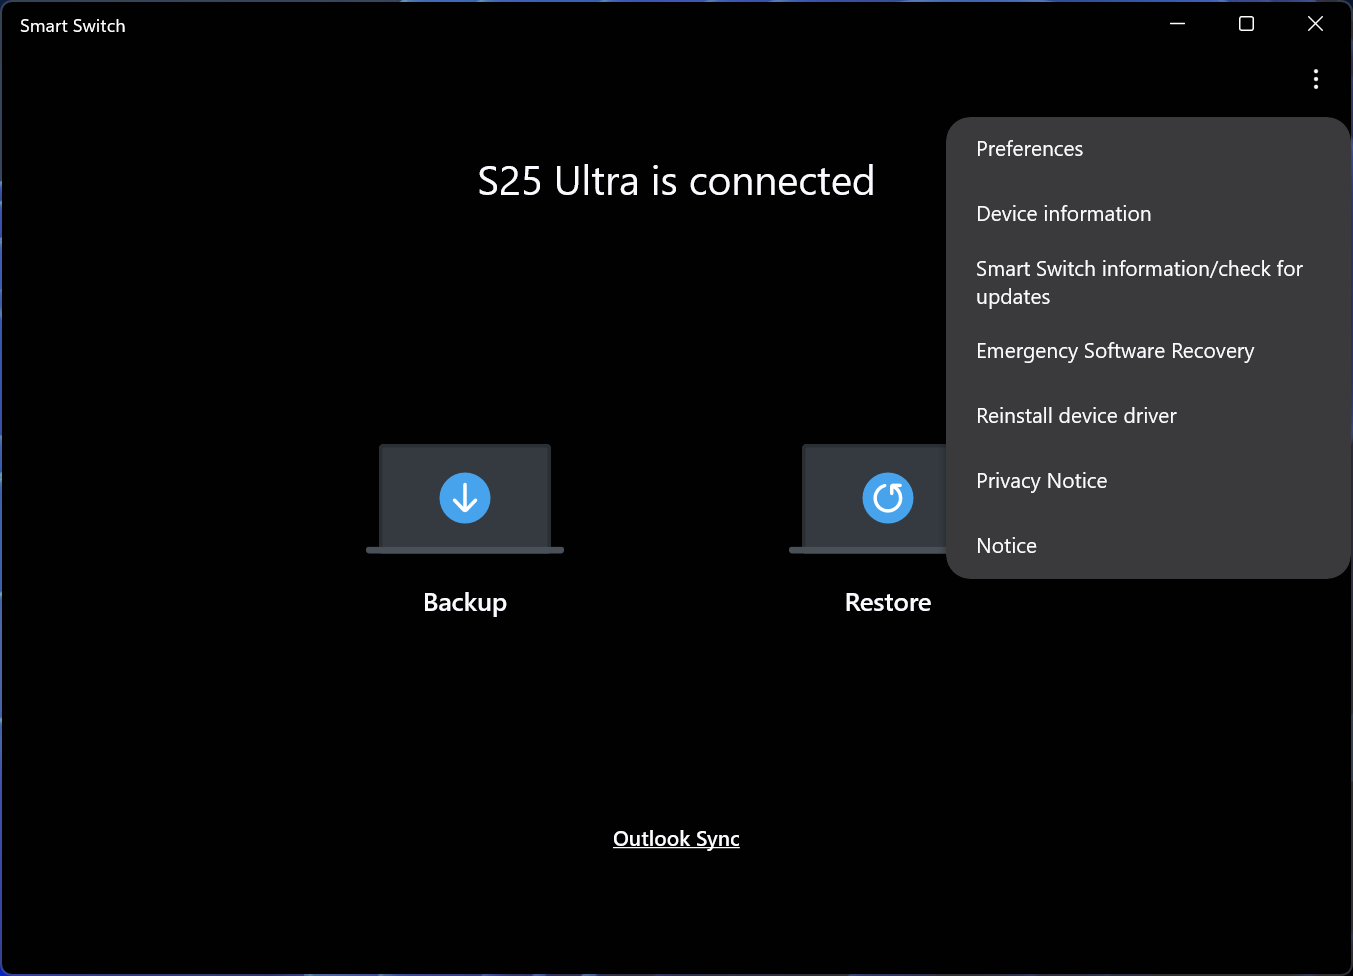Click the Smart Switch title bar icon area
The height and width of the screenshot is (976, 1353).
(72, 25)
